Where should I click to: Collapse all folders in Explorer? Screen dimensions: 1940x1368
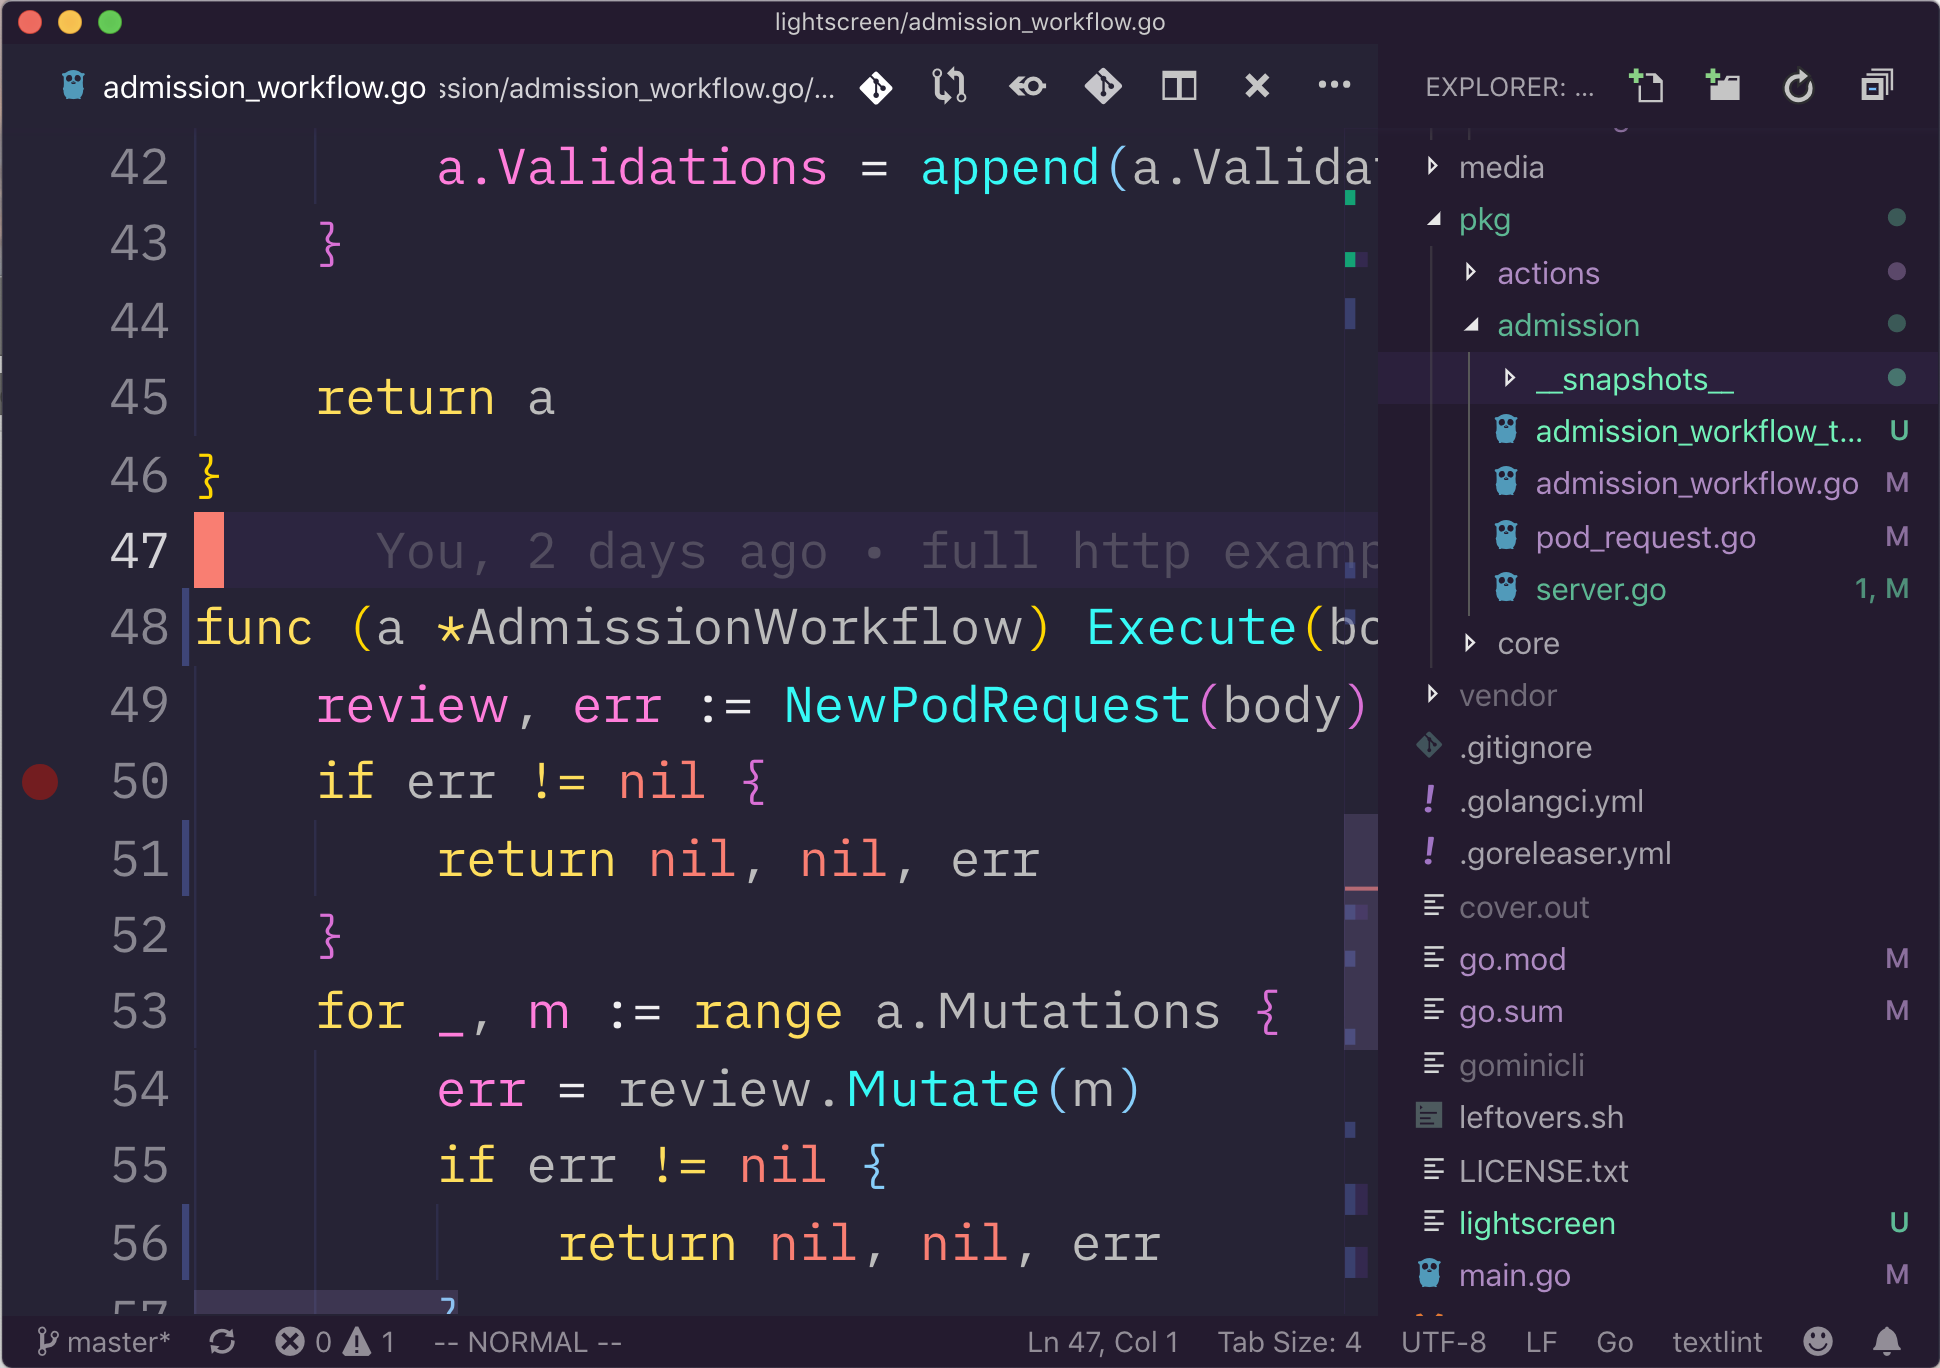pyautogui.click(x=1876, y=87)
